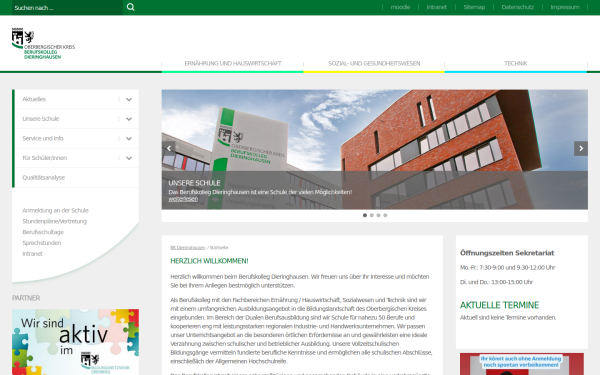This screenshot has height=375, width=600.
Task: Click the 'Wir sind aktiv' partner banner
Action: pos(75,342)
